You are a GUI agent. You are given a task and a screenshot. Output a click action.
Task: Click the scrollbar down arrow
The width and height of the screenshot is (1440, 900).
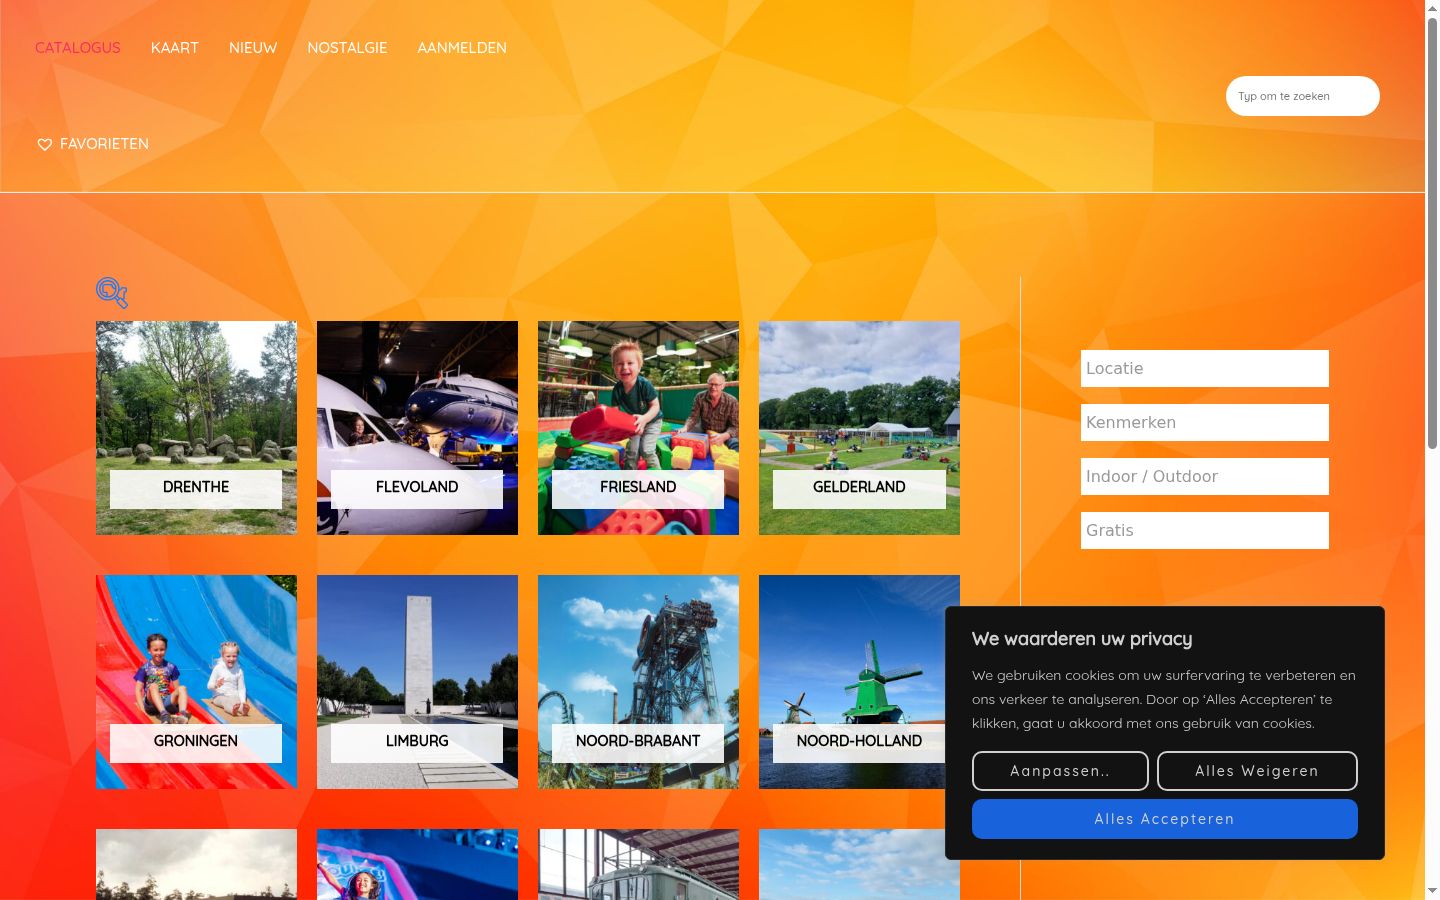click(x=1432, y=891)
